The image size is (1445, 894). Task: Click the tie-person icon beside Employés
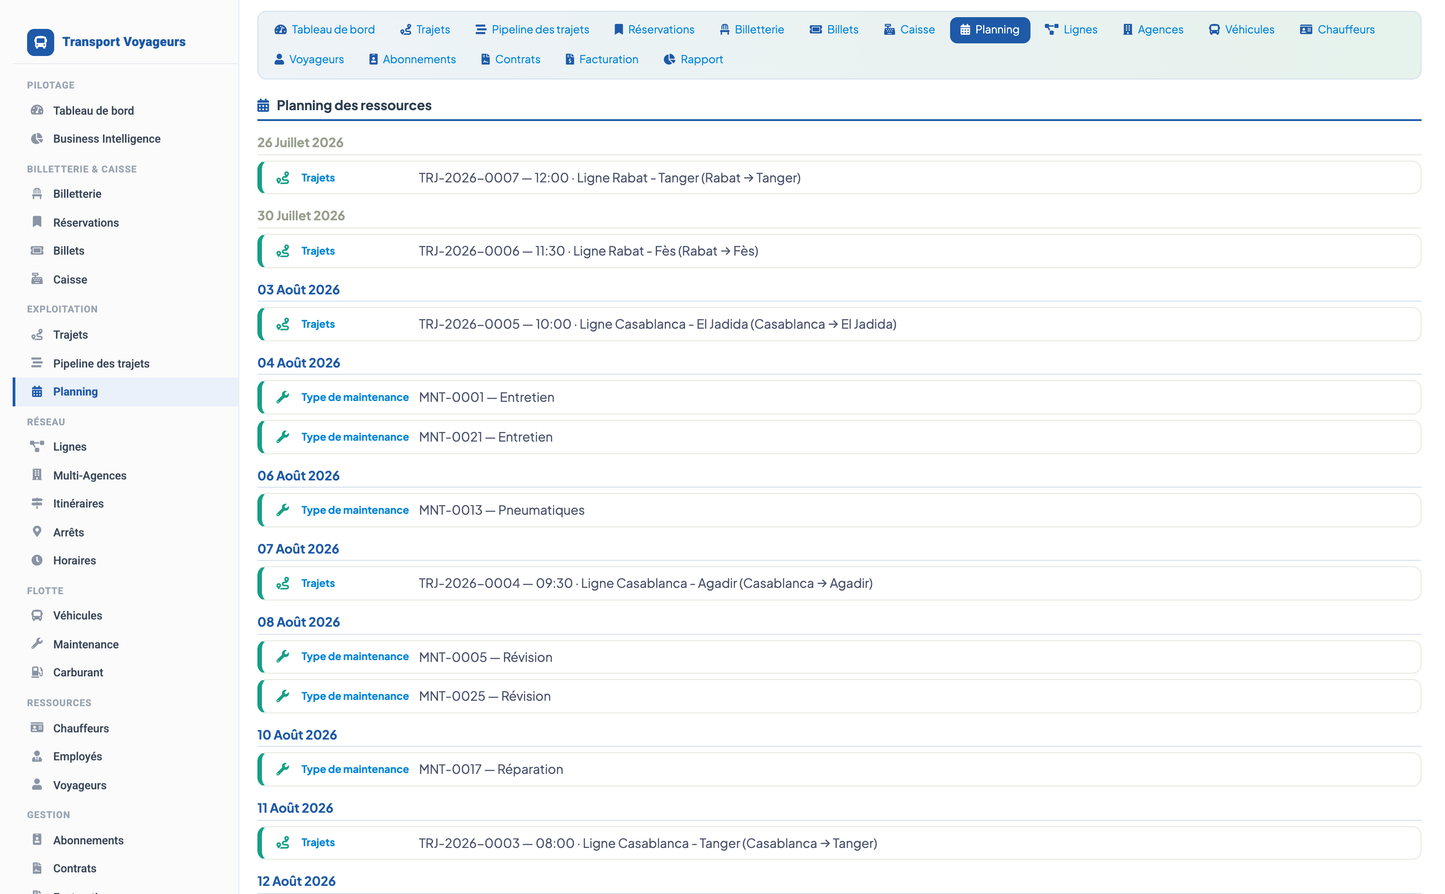(x=37, y=757)
